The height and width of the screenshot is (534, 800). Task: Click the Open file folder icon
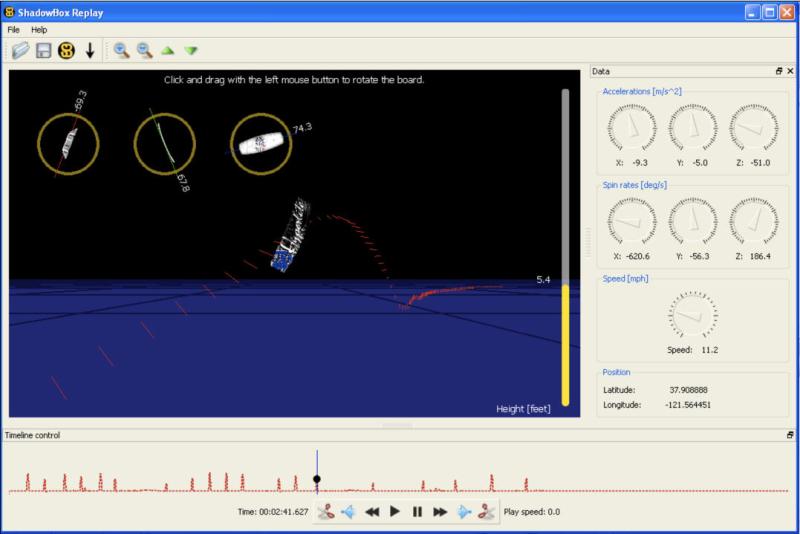(x=20, y=50)
